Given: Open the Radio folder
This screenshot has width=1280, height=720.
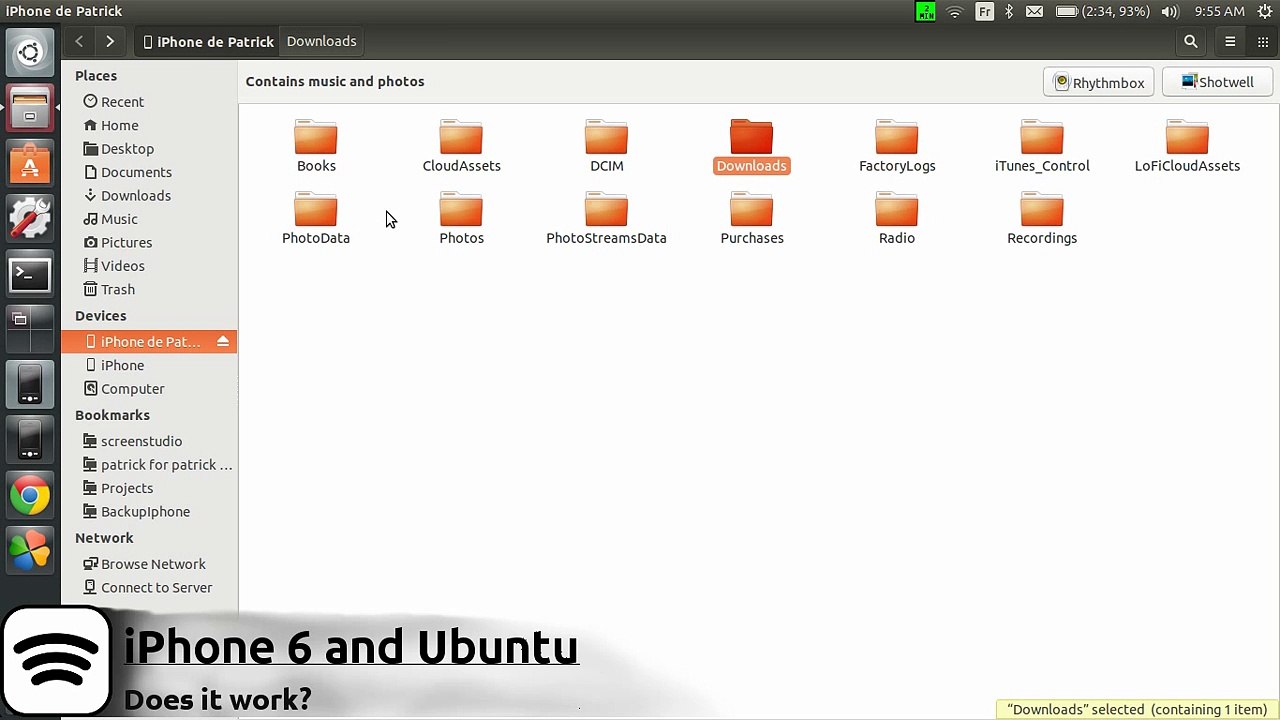Looking at the screenshot, I should [x=897, y=219].
